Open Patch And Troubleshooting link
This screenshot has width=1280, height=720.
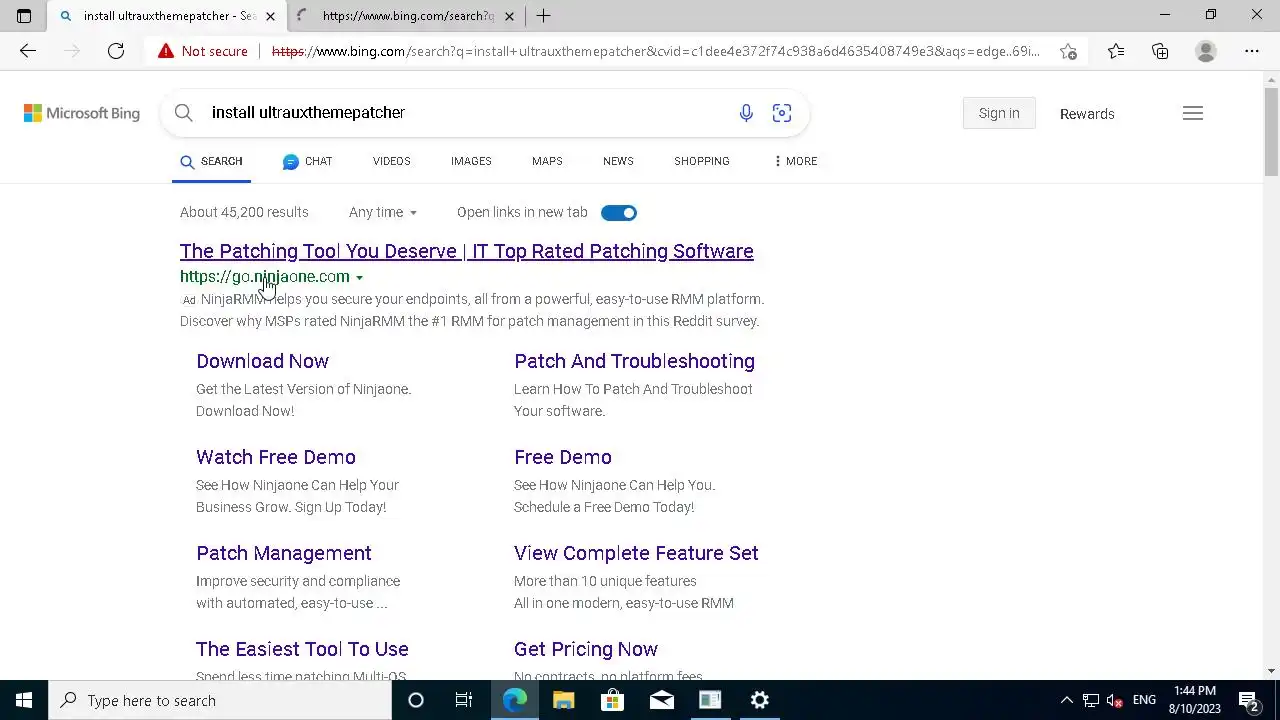[634, 361]
